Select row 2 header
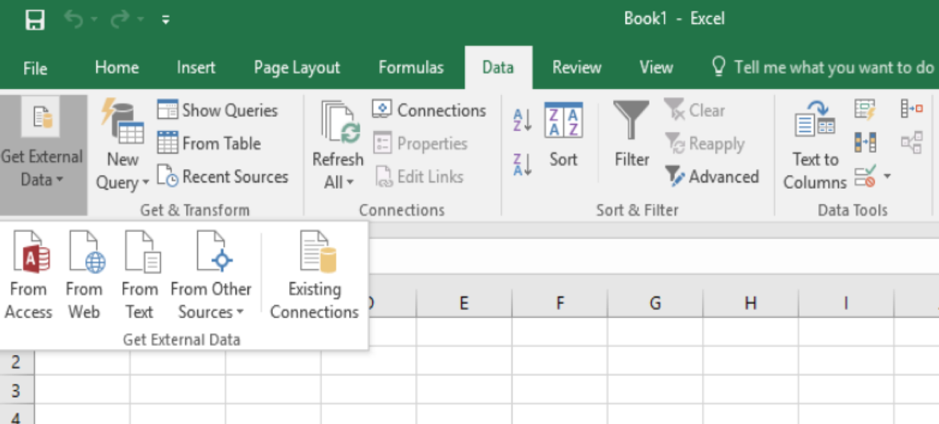Viewport: 939px width, 424px height. pos(17,362)
